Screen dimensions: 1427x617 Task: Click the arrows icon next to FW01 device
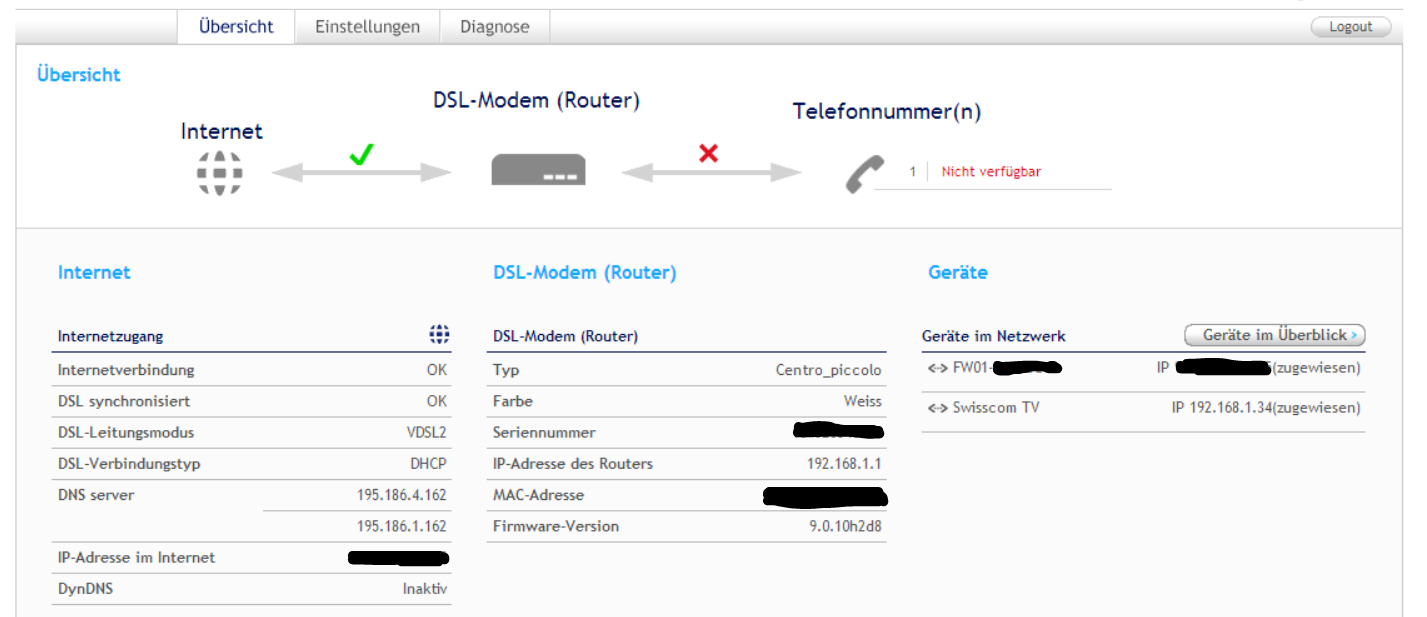[x=937, y=368]
